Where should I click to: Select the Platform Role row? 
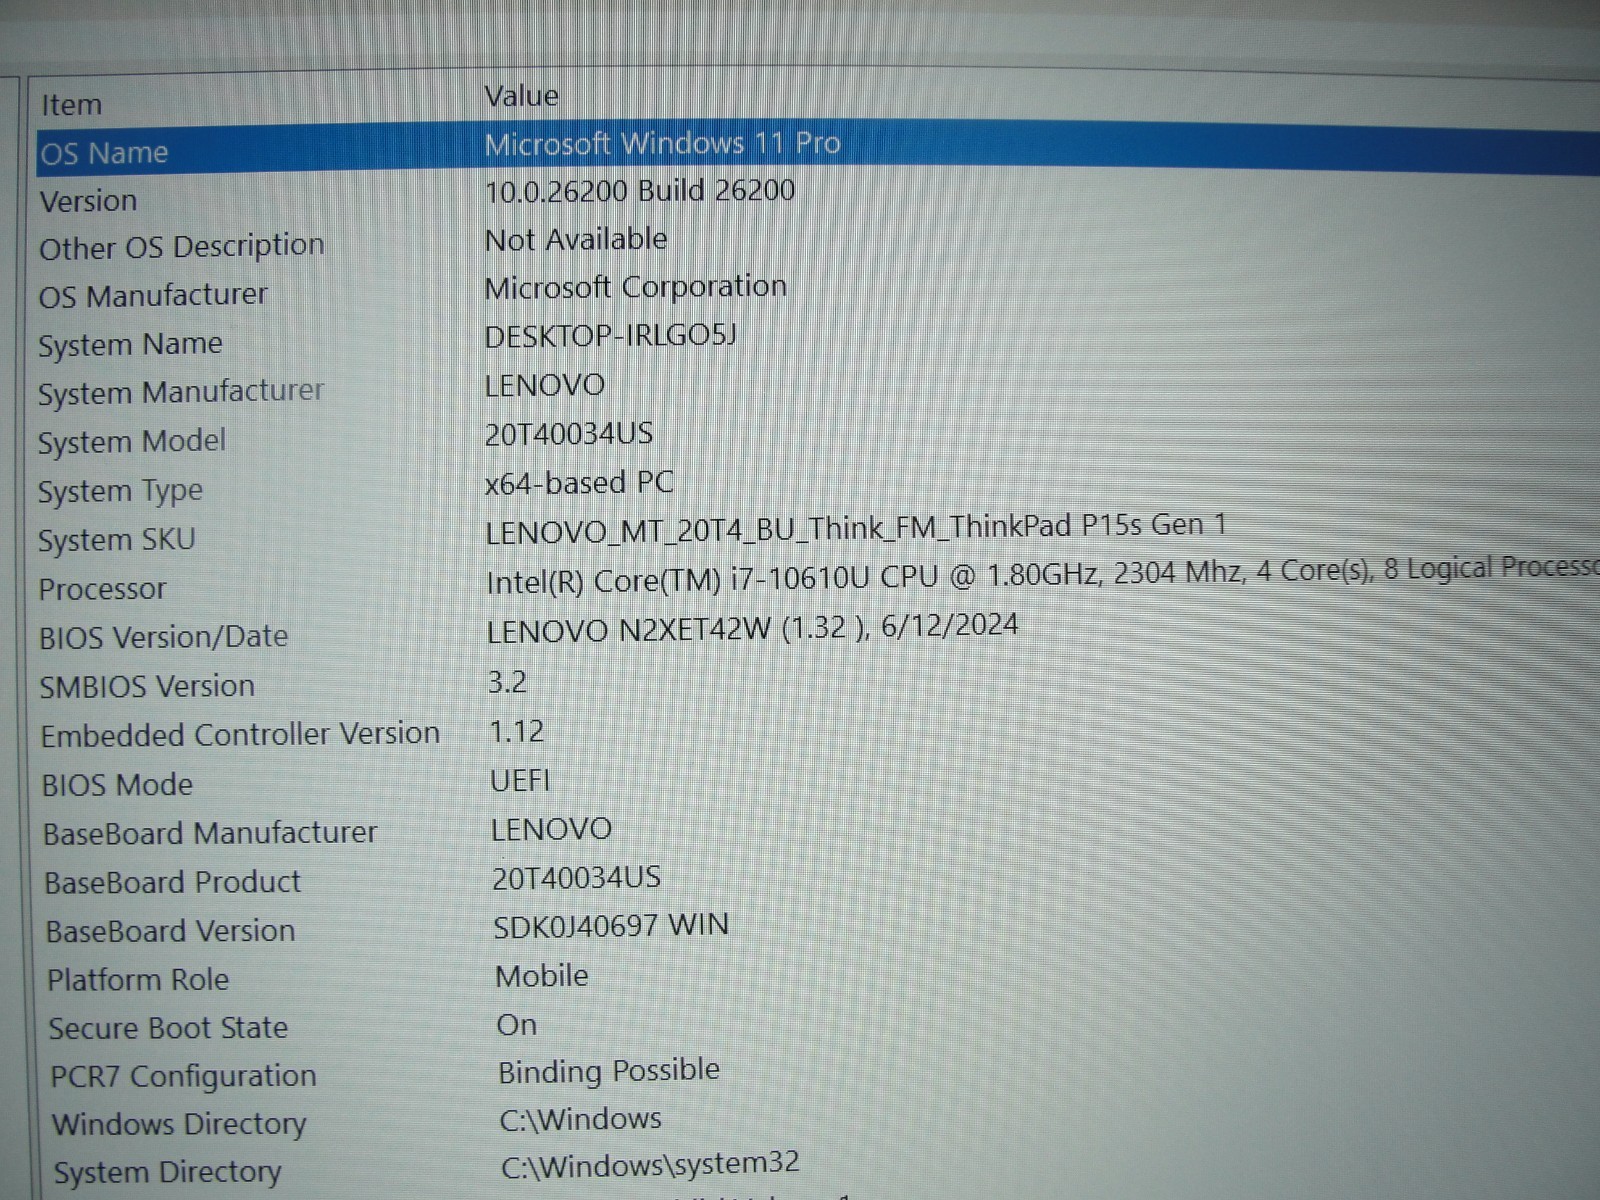pos(138,980)
